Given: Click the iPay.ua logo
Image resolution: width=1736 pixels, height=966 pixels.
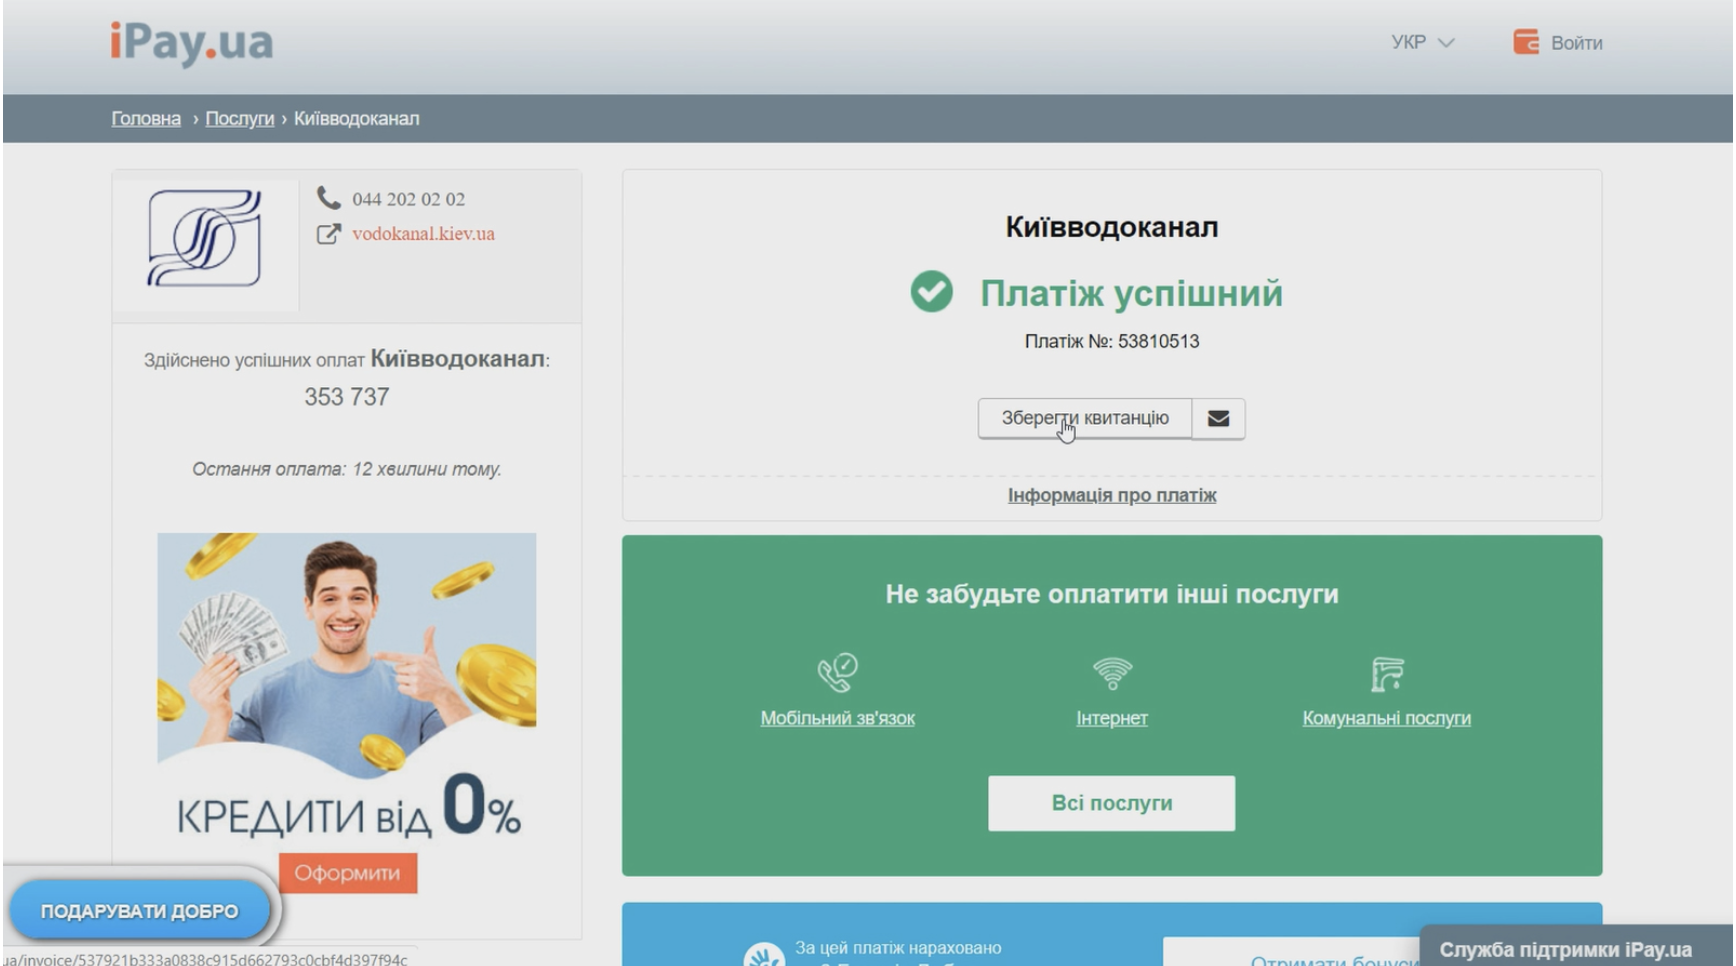Looking at the screenshot, I should click(191, 43).
